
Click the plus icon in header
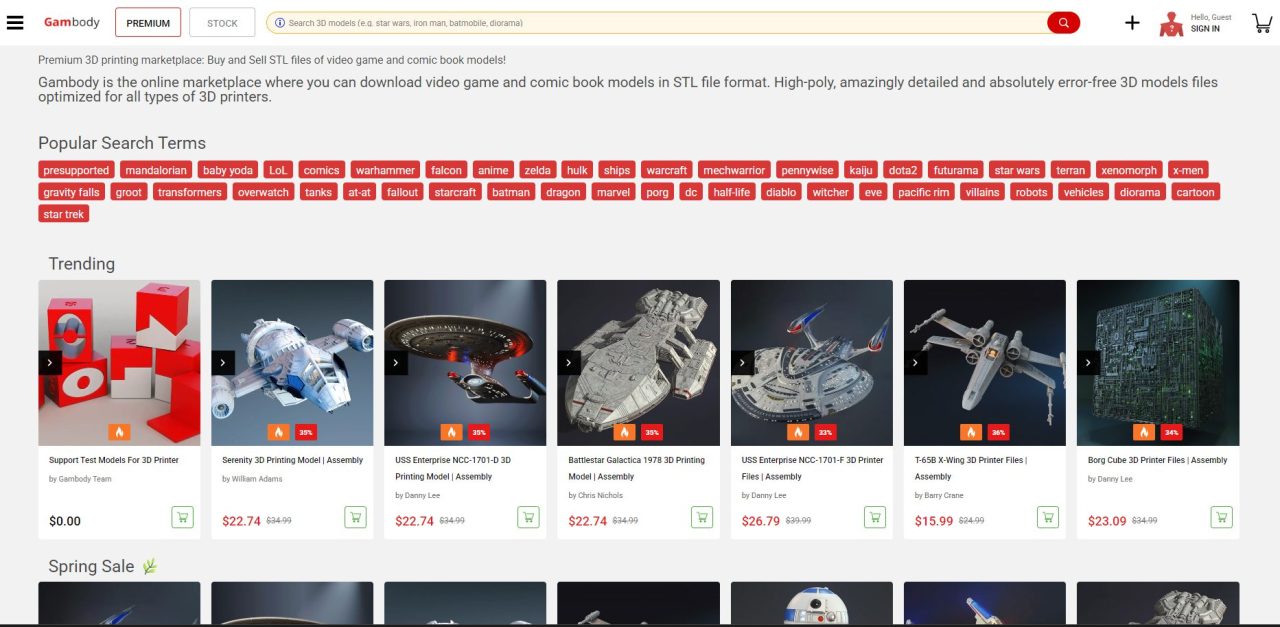[1132, 22]
